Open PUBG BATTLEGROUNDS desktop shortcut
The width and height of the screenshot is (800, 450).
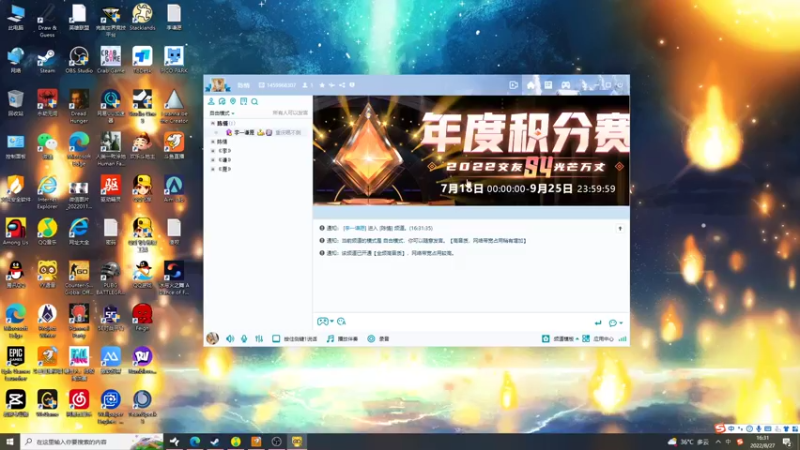click(110, 278)
